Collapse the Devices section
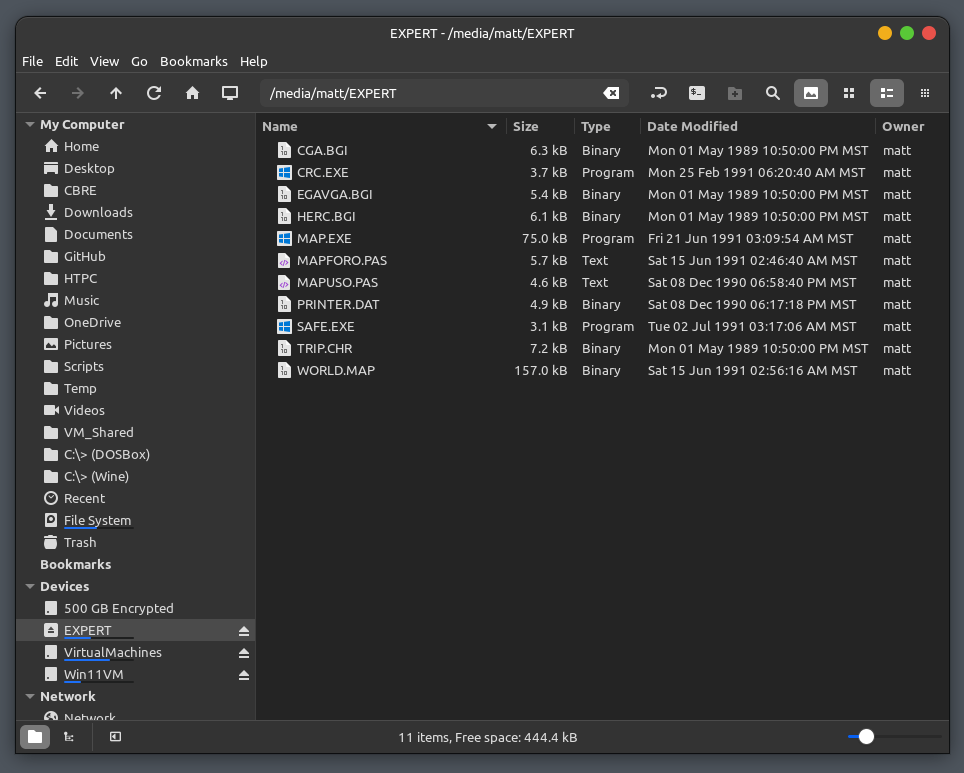The height and width of the screenshot is (773, 964). pyautogui.click(x=29, y=587)
